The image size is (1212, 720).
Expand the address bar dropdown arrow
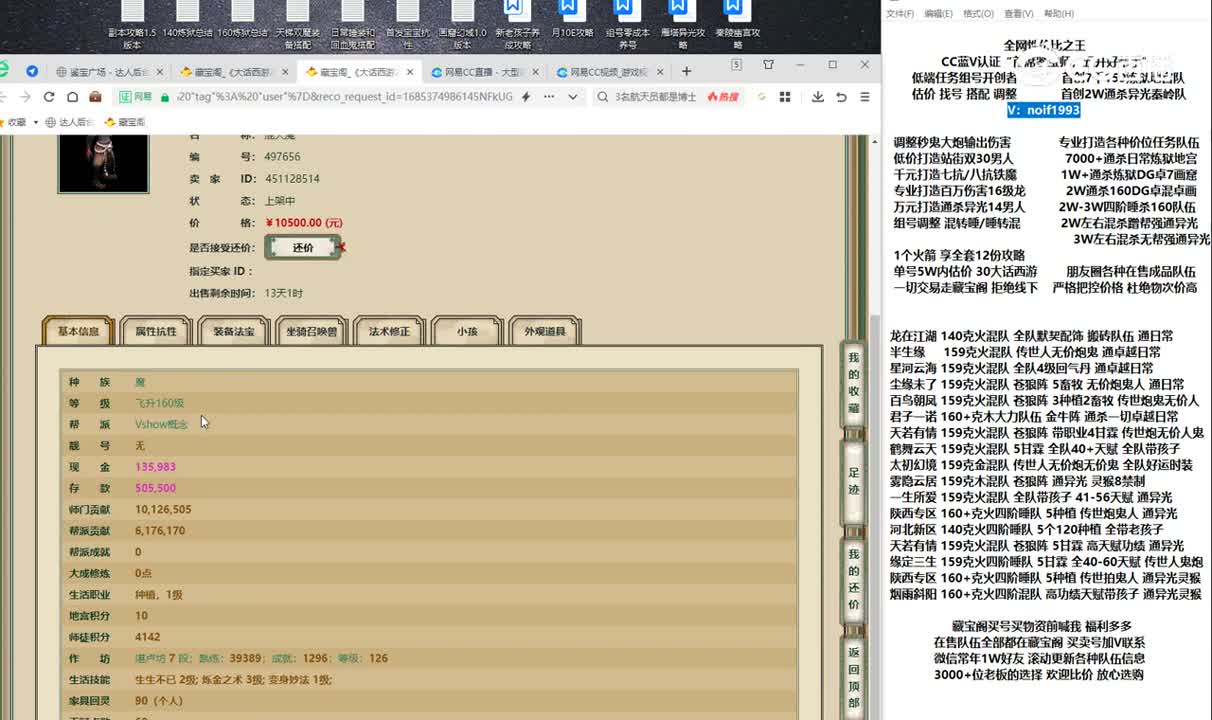pos(573,97)
